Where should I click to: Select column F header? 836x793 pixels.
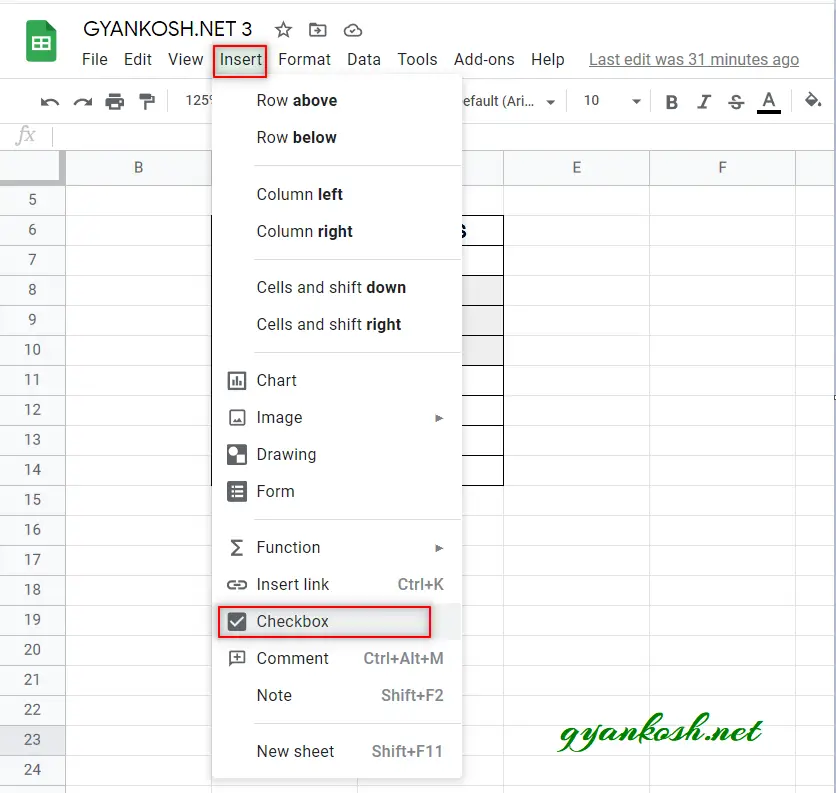click(722, 167)
